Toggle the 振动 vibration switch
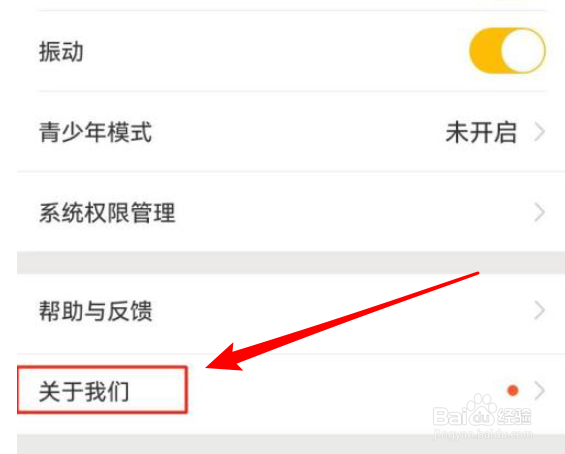 click(507, 51)
